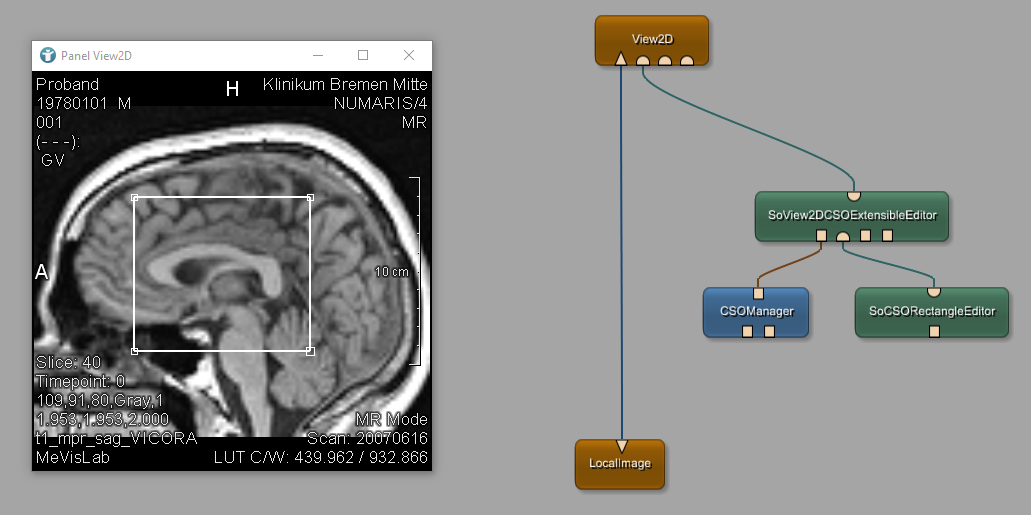
Task: Click the top-left handle of the rectangle contour
Action: pos(135,198)
